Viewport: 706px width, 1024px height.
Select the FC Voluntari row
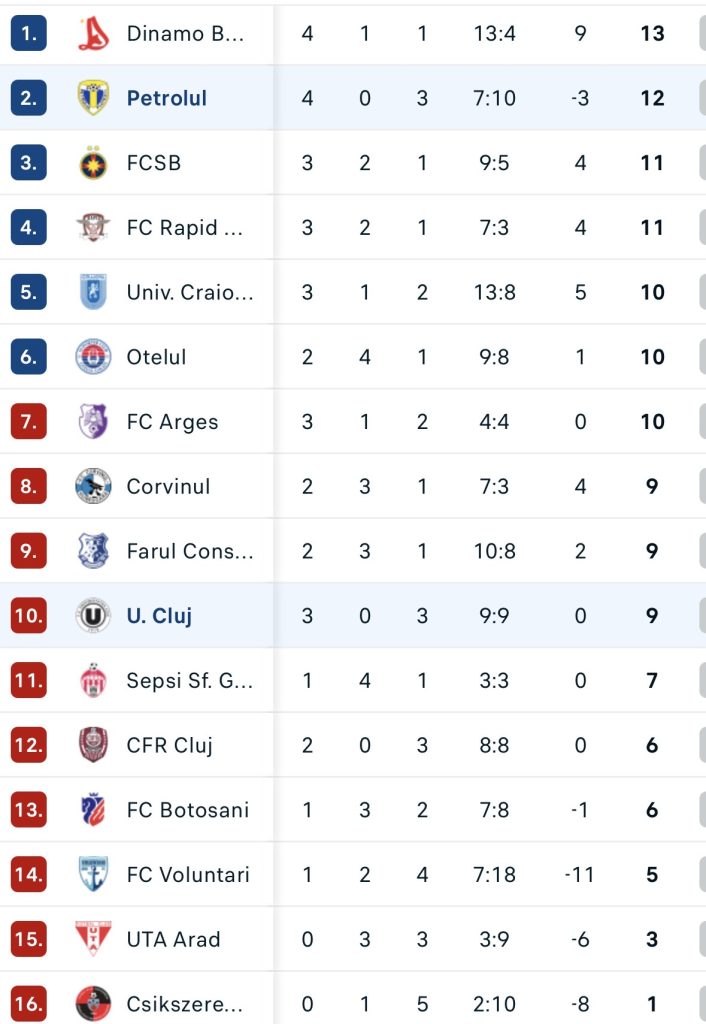coord(353,874)
